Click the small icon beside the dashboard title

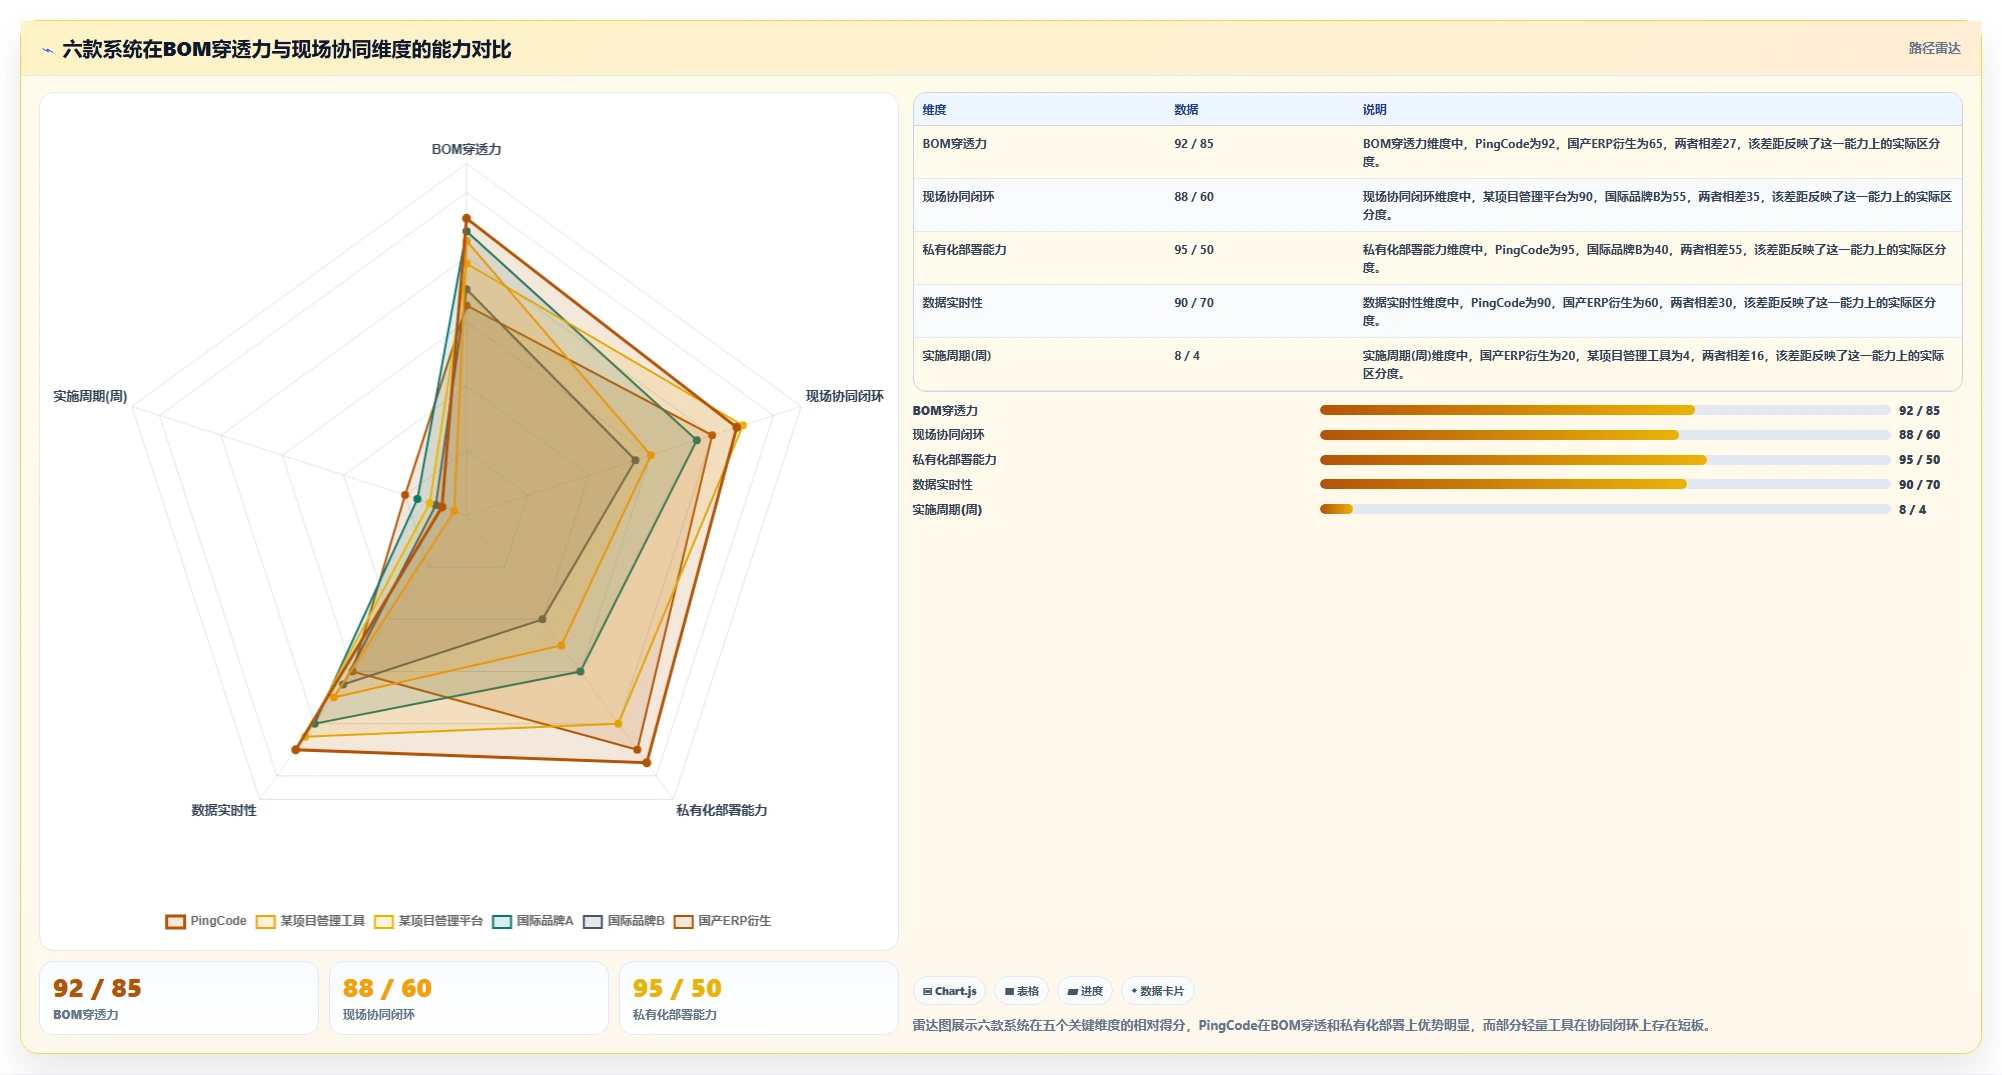click(x=47, y=50)
